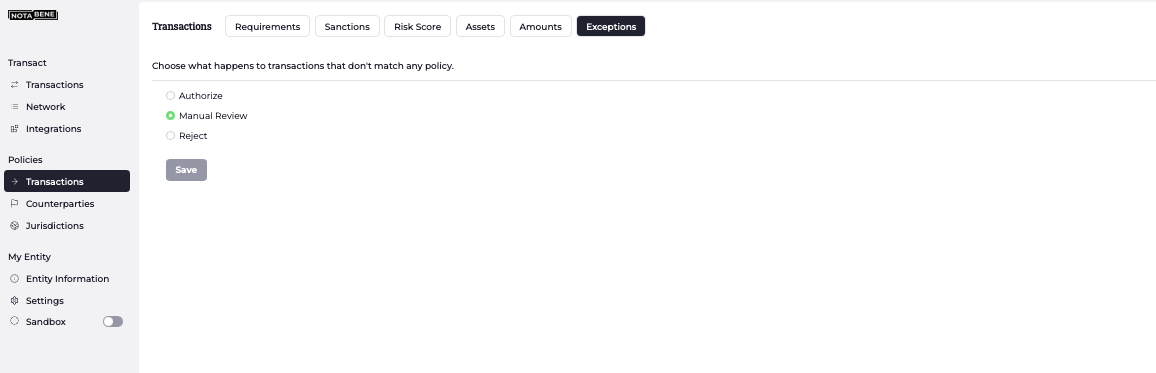This screenshot has height=373, width=1156.
Task: Click the icon beside Sandbox label
Action: pos(14,321)
